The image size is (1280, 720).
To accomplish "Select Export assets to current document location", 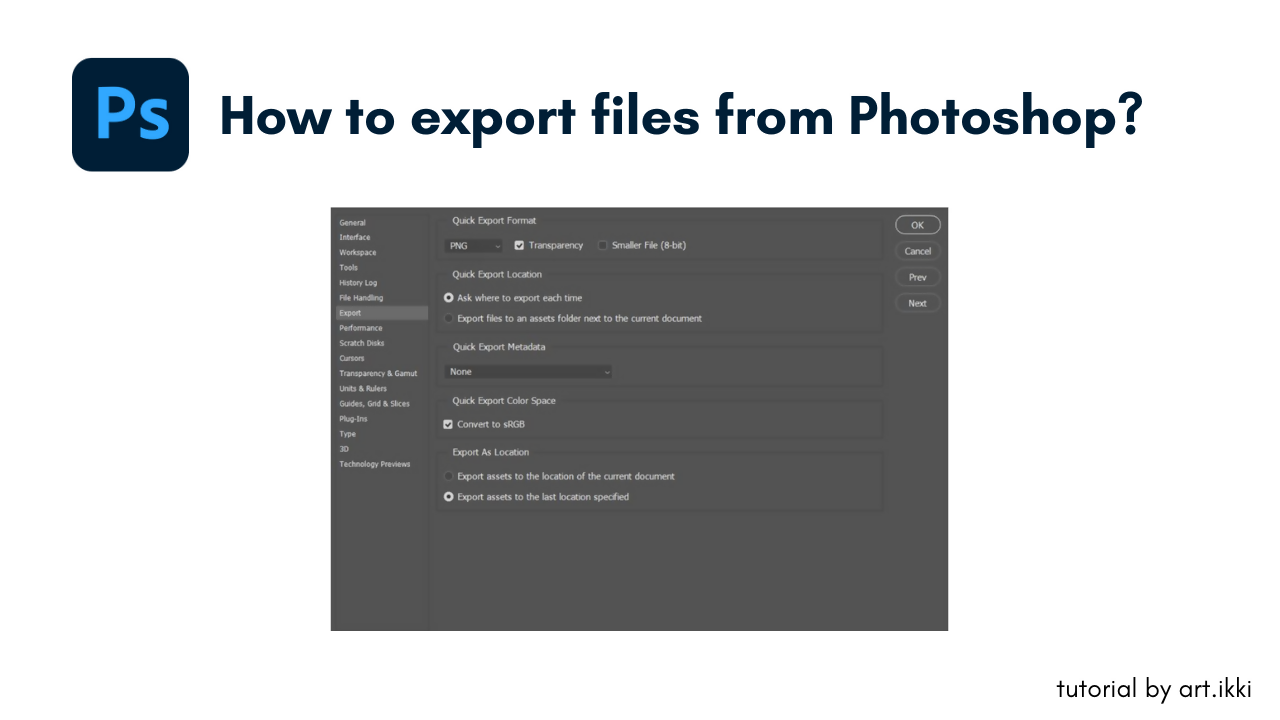I will point(449,476).
